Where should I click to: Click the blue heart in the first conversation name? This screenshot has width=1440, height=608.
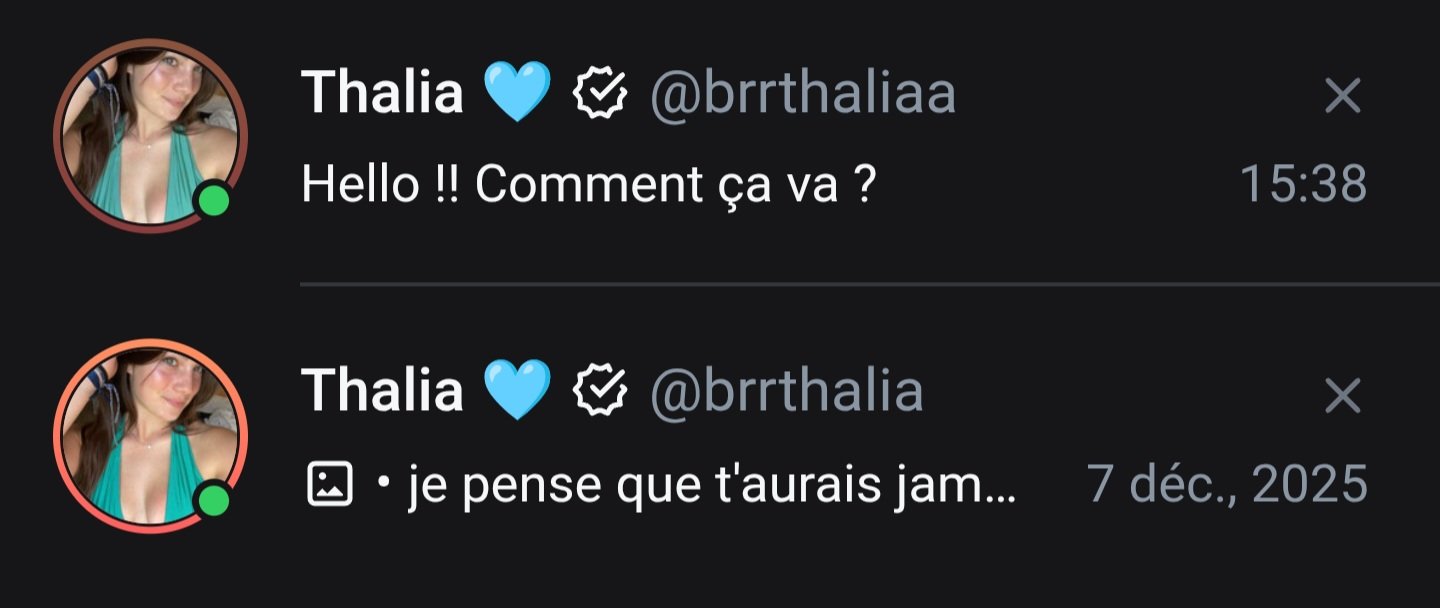516,92
